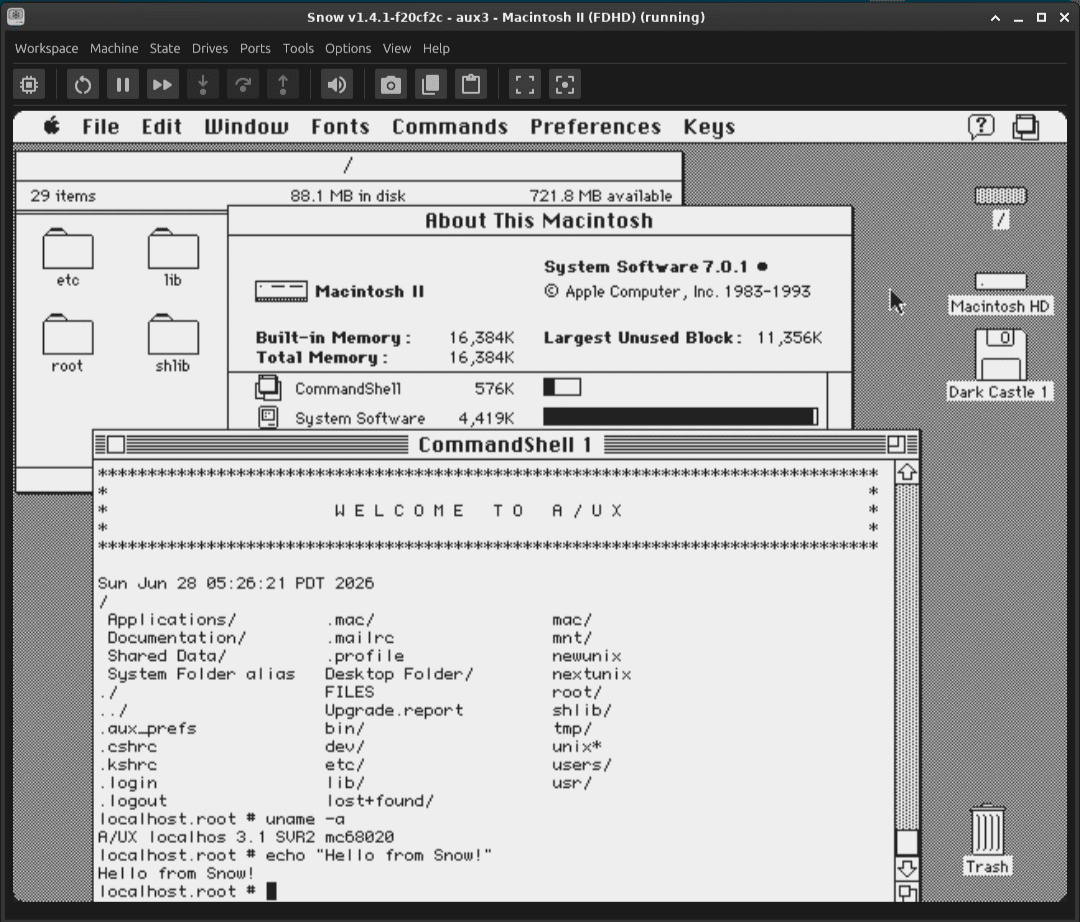This screenshot has height=922, width=1080.
Task: Click the Snow window title bar icon
Action: coord(15,17)
